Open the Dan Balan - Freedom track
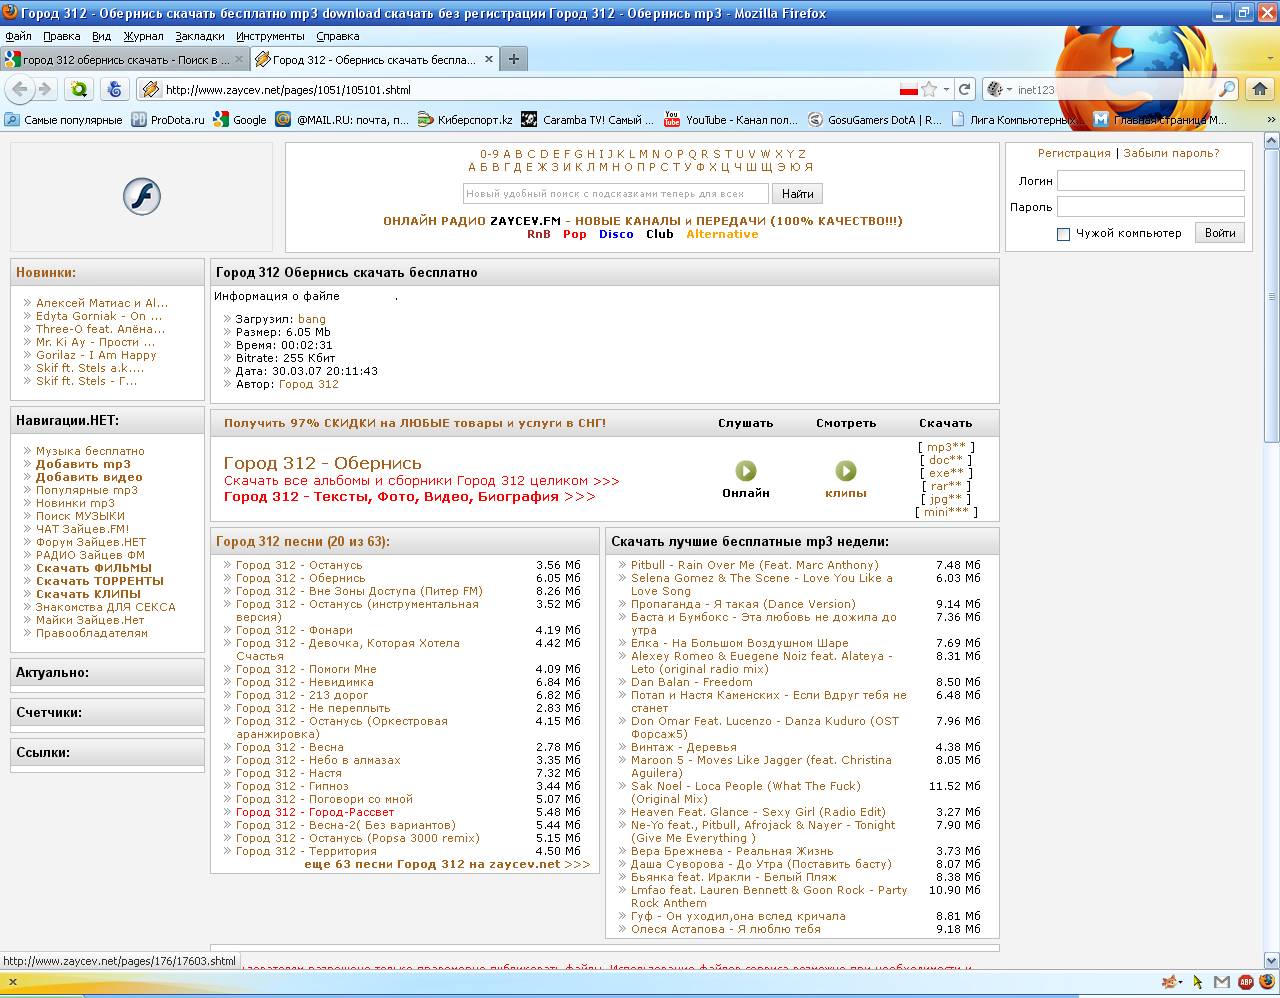 coord(691,682)
